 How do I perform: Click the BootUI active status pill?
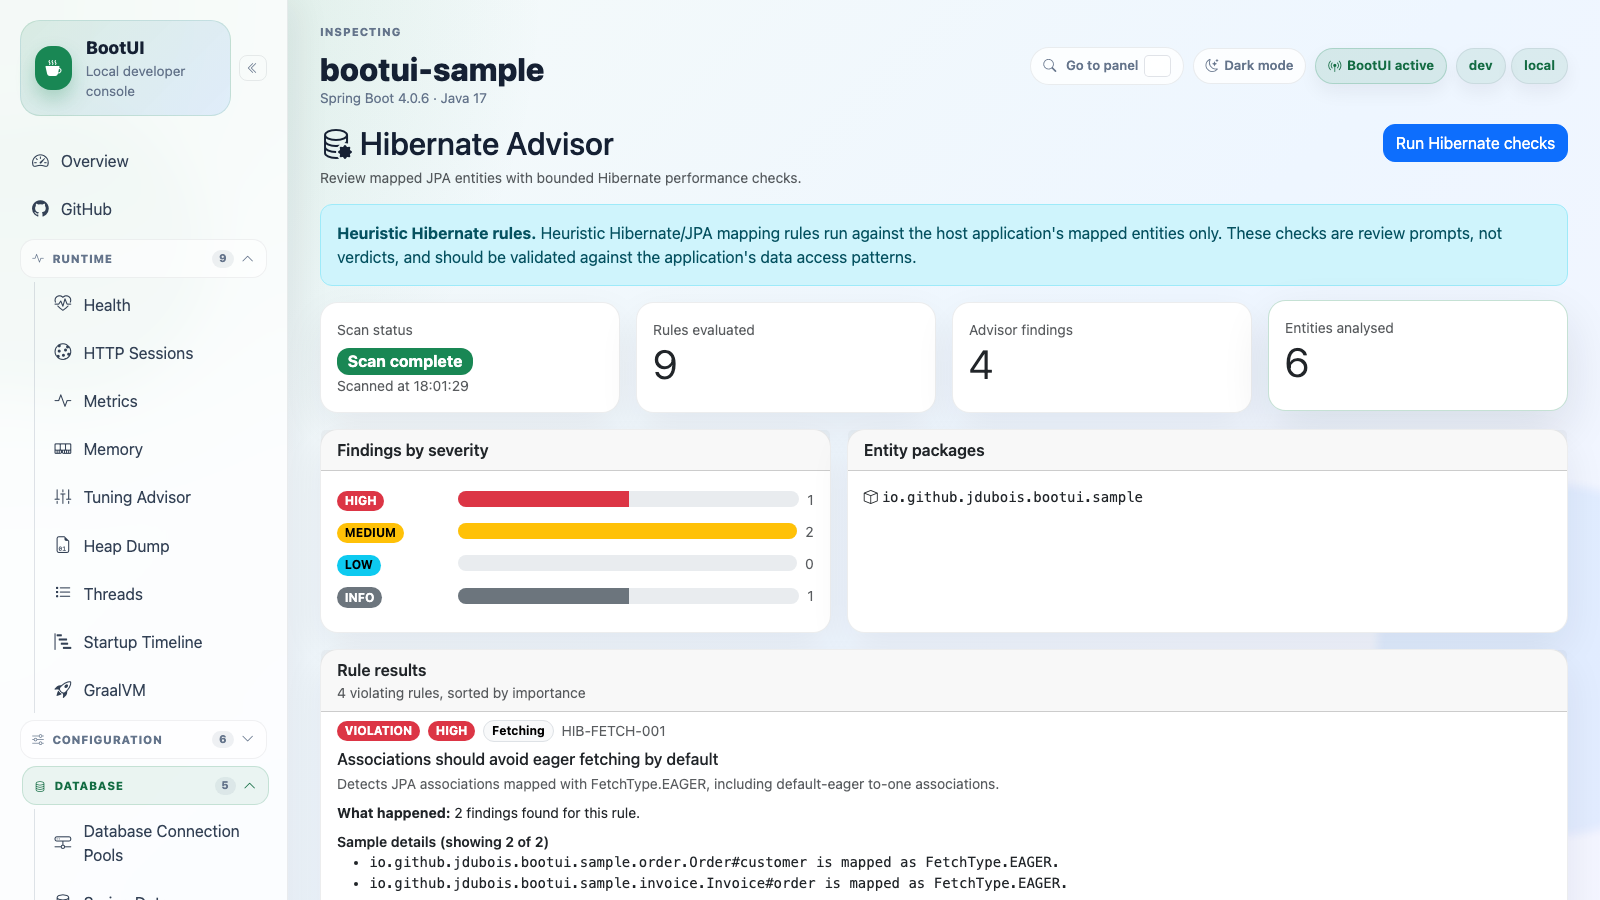tap(1380, 66)
